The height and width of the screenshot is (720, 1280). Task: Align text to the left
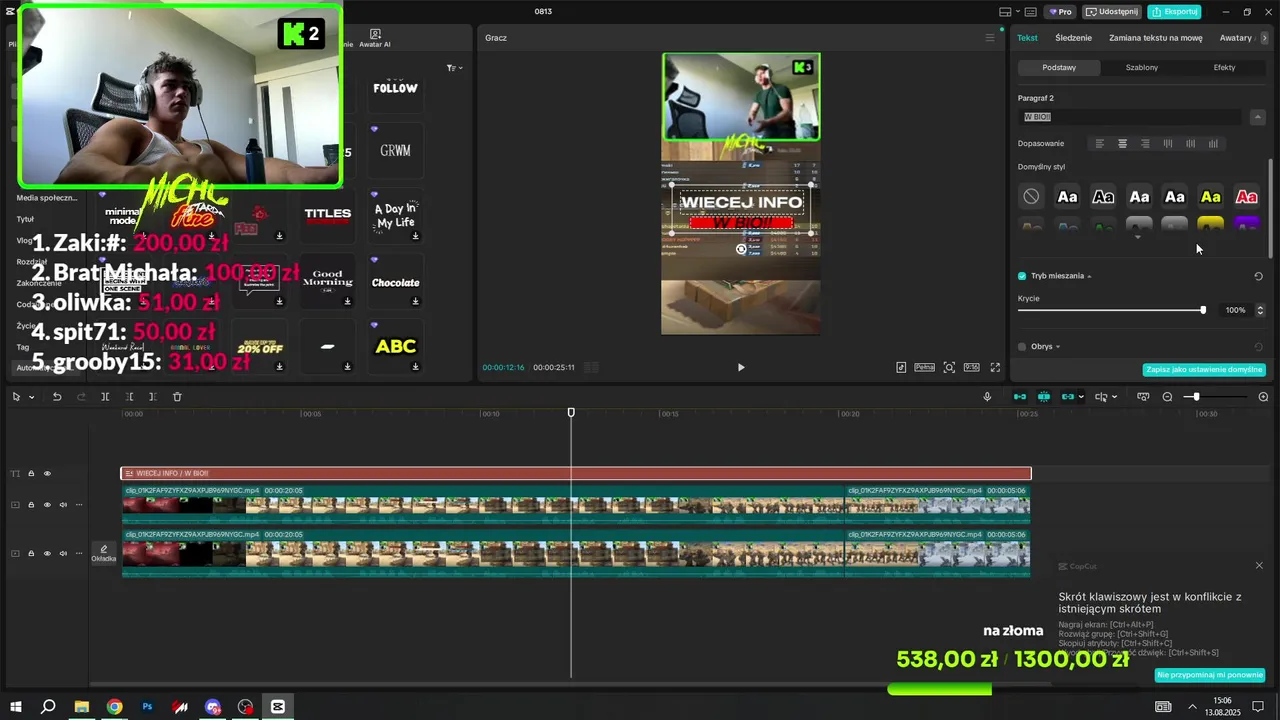pyautogui.click(x=1100, y=144)
